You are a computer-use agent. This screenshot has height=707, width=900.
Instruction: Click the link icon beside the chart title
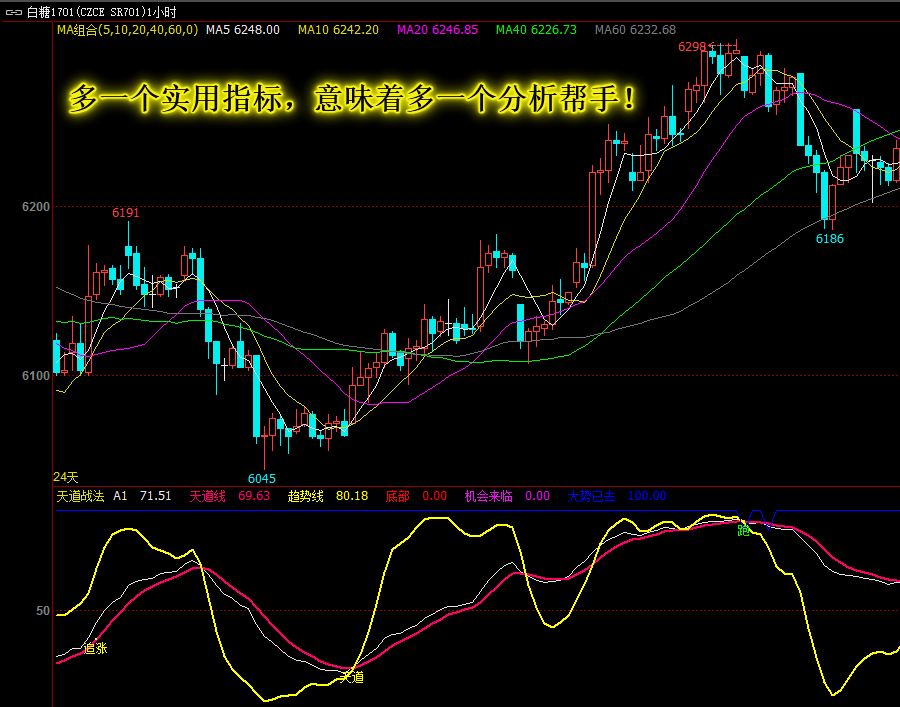pyautogui.click(x=14, y=12)
